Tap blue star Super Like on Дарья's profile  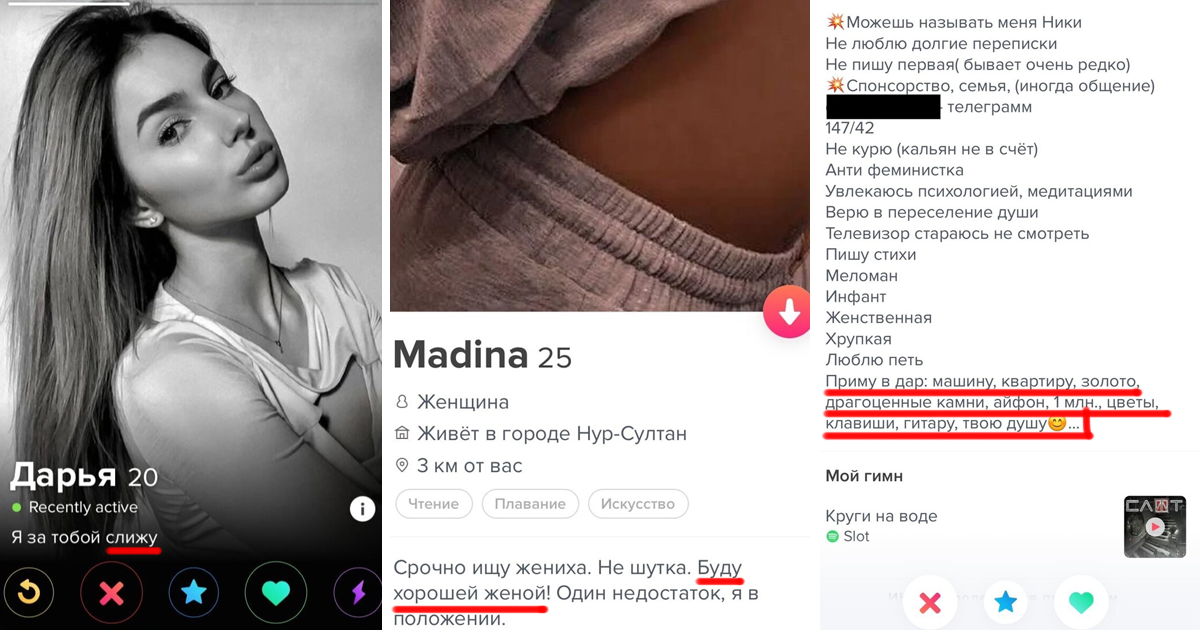[194, 593]
